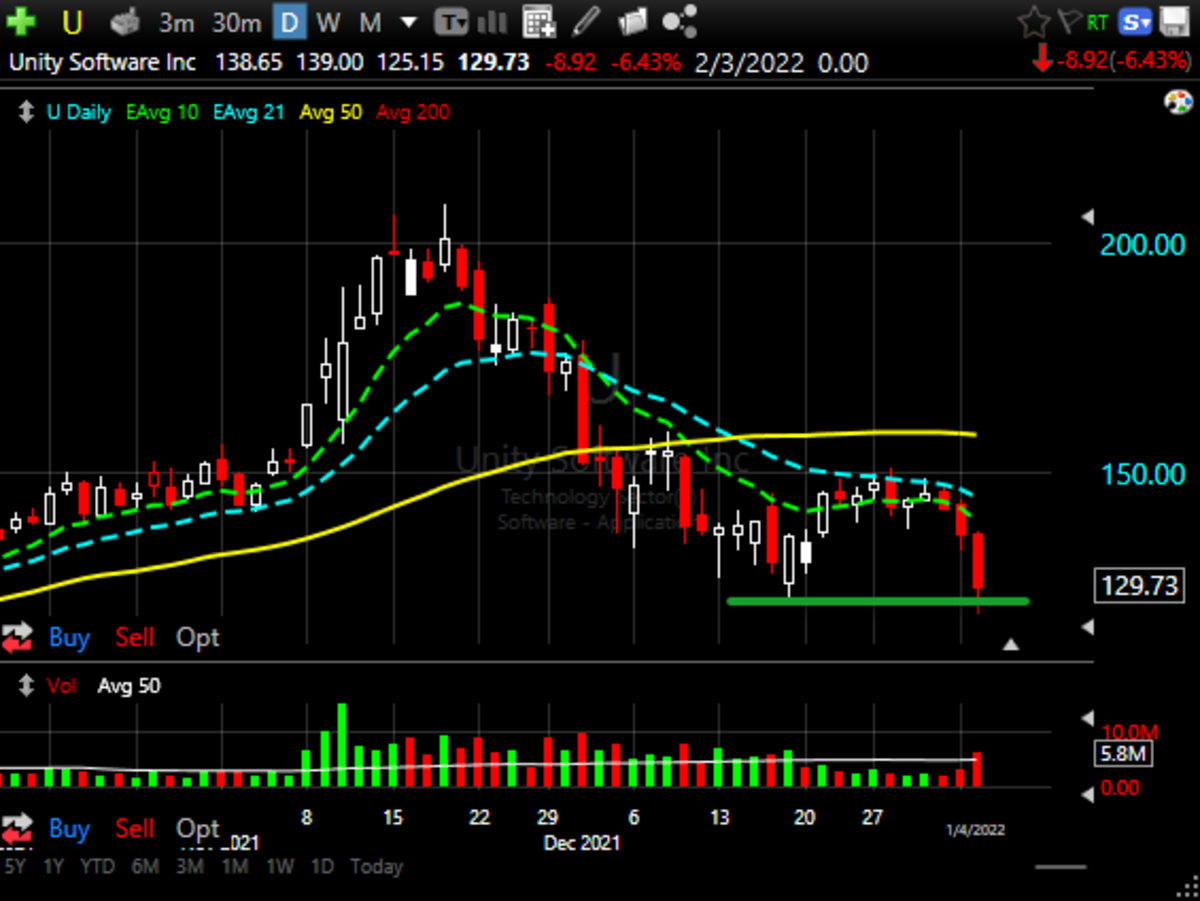1200x901 pixels.
Task: Save the chart with floppy disk icon
Action: coord(1176,21)
